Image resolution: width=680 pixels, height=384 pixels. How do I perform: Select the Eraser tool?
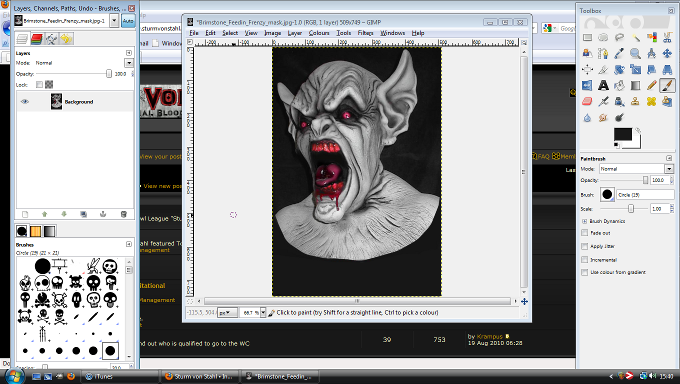[587, 102]
